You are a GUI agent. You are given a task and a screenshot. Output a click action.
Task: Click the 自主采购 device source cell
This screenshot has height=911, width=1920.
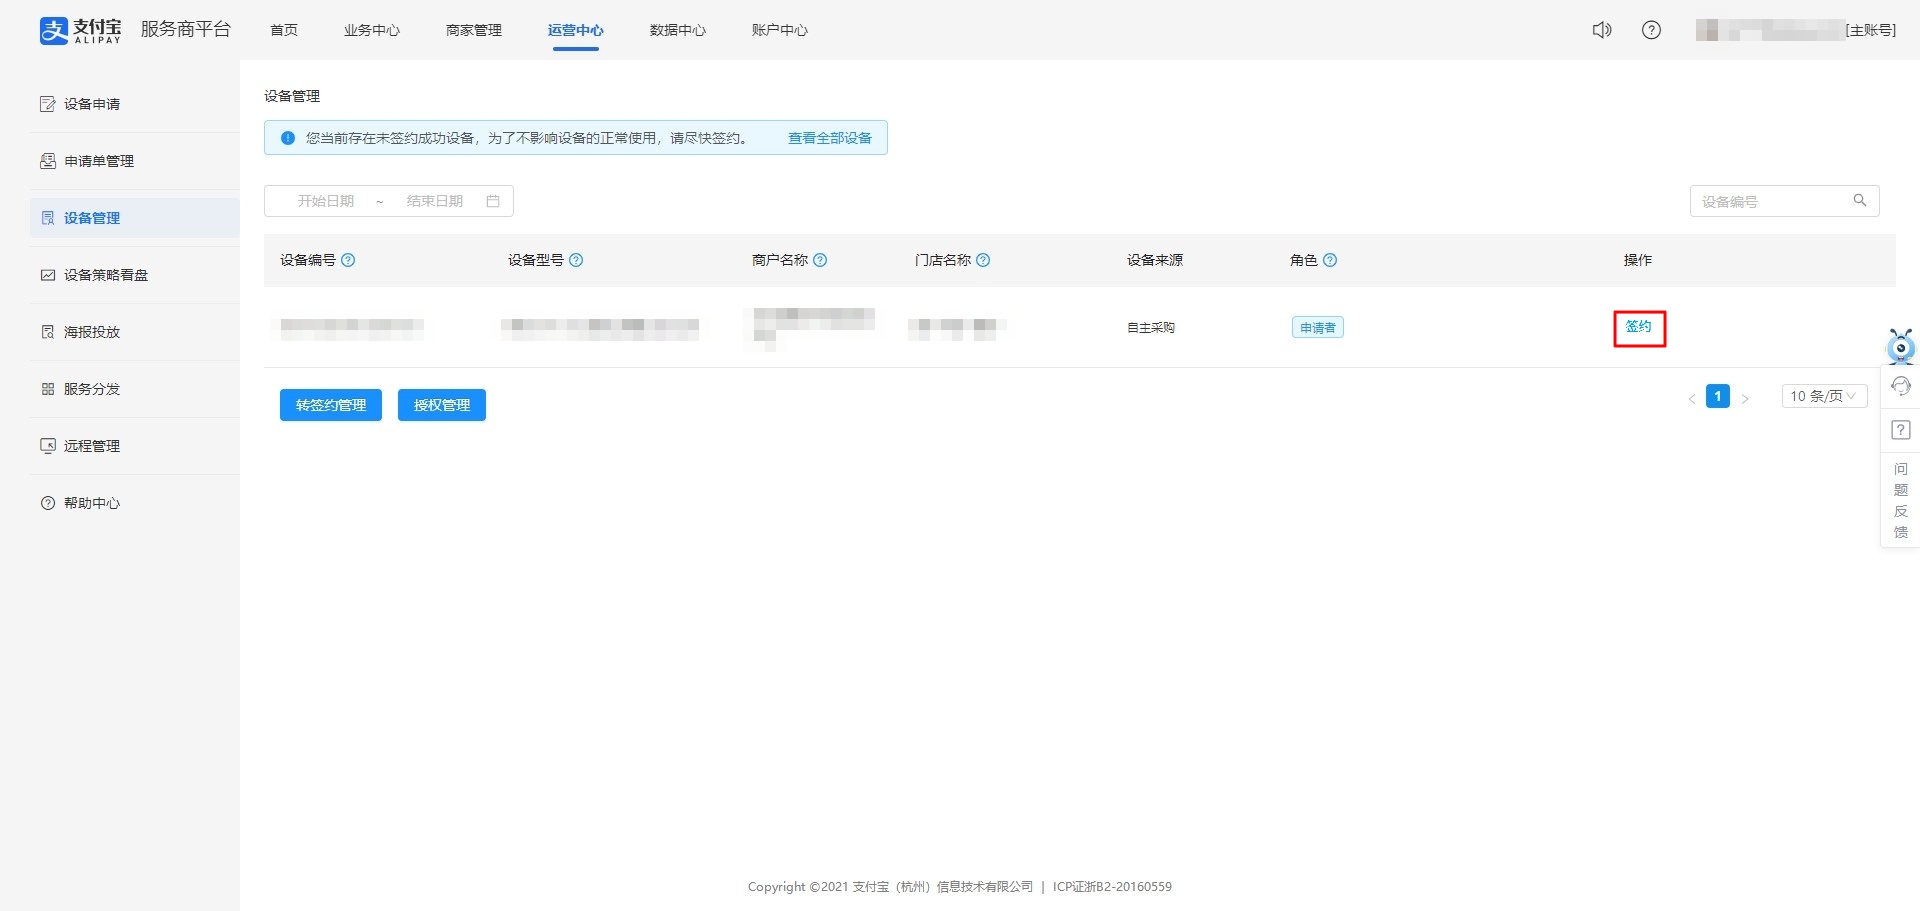tap(1151, 327)
